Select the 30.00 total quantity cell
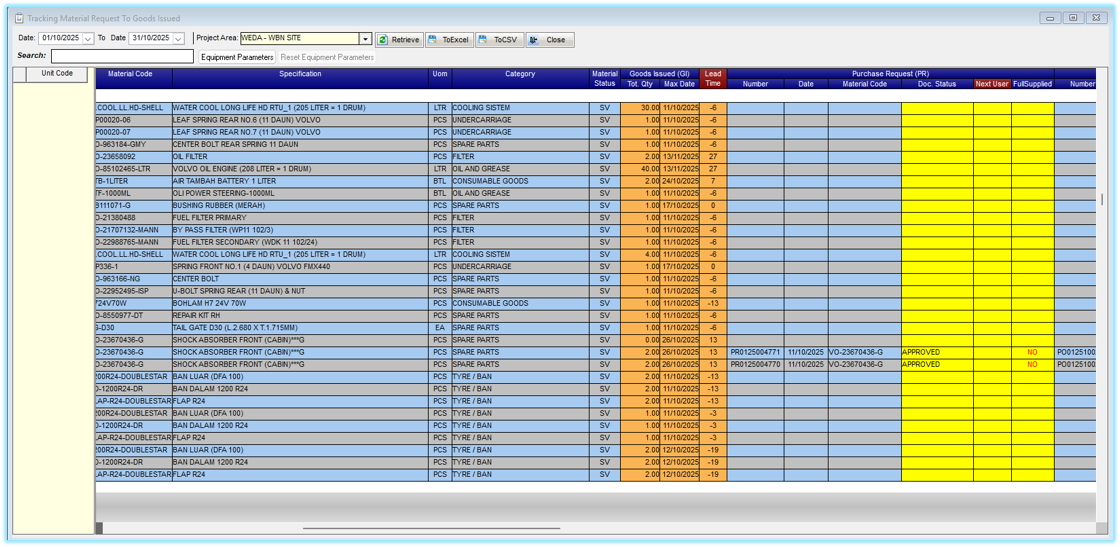1120x547 pixels. pos(639,108)
